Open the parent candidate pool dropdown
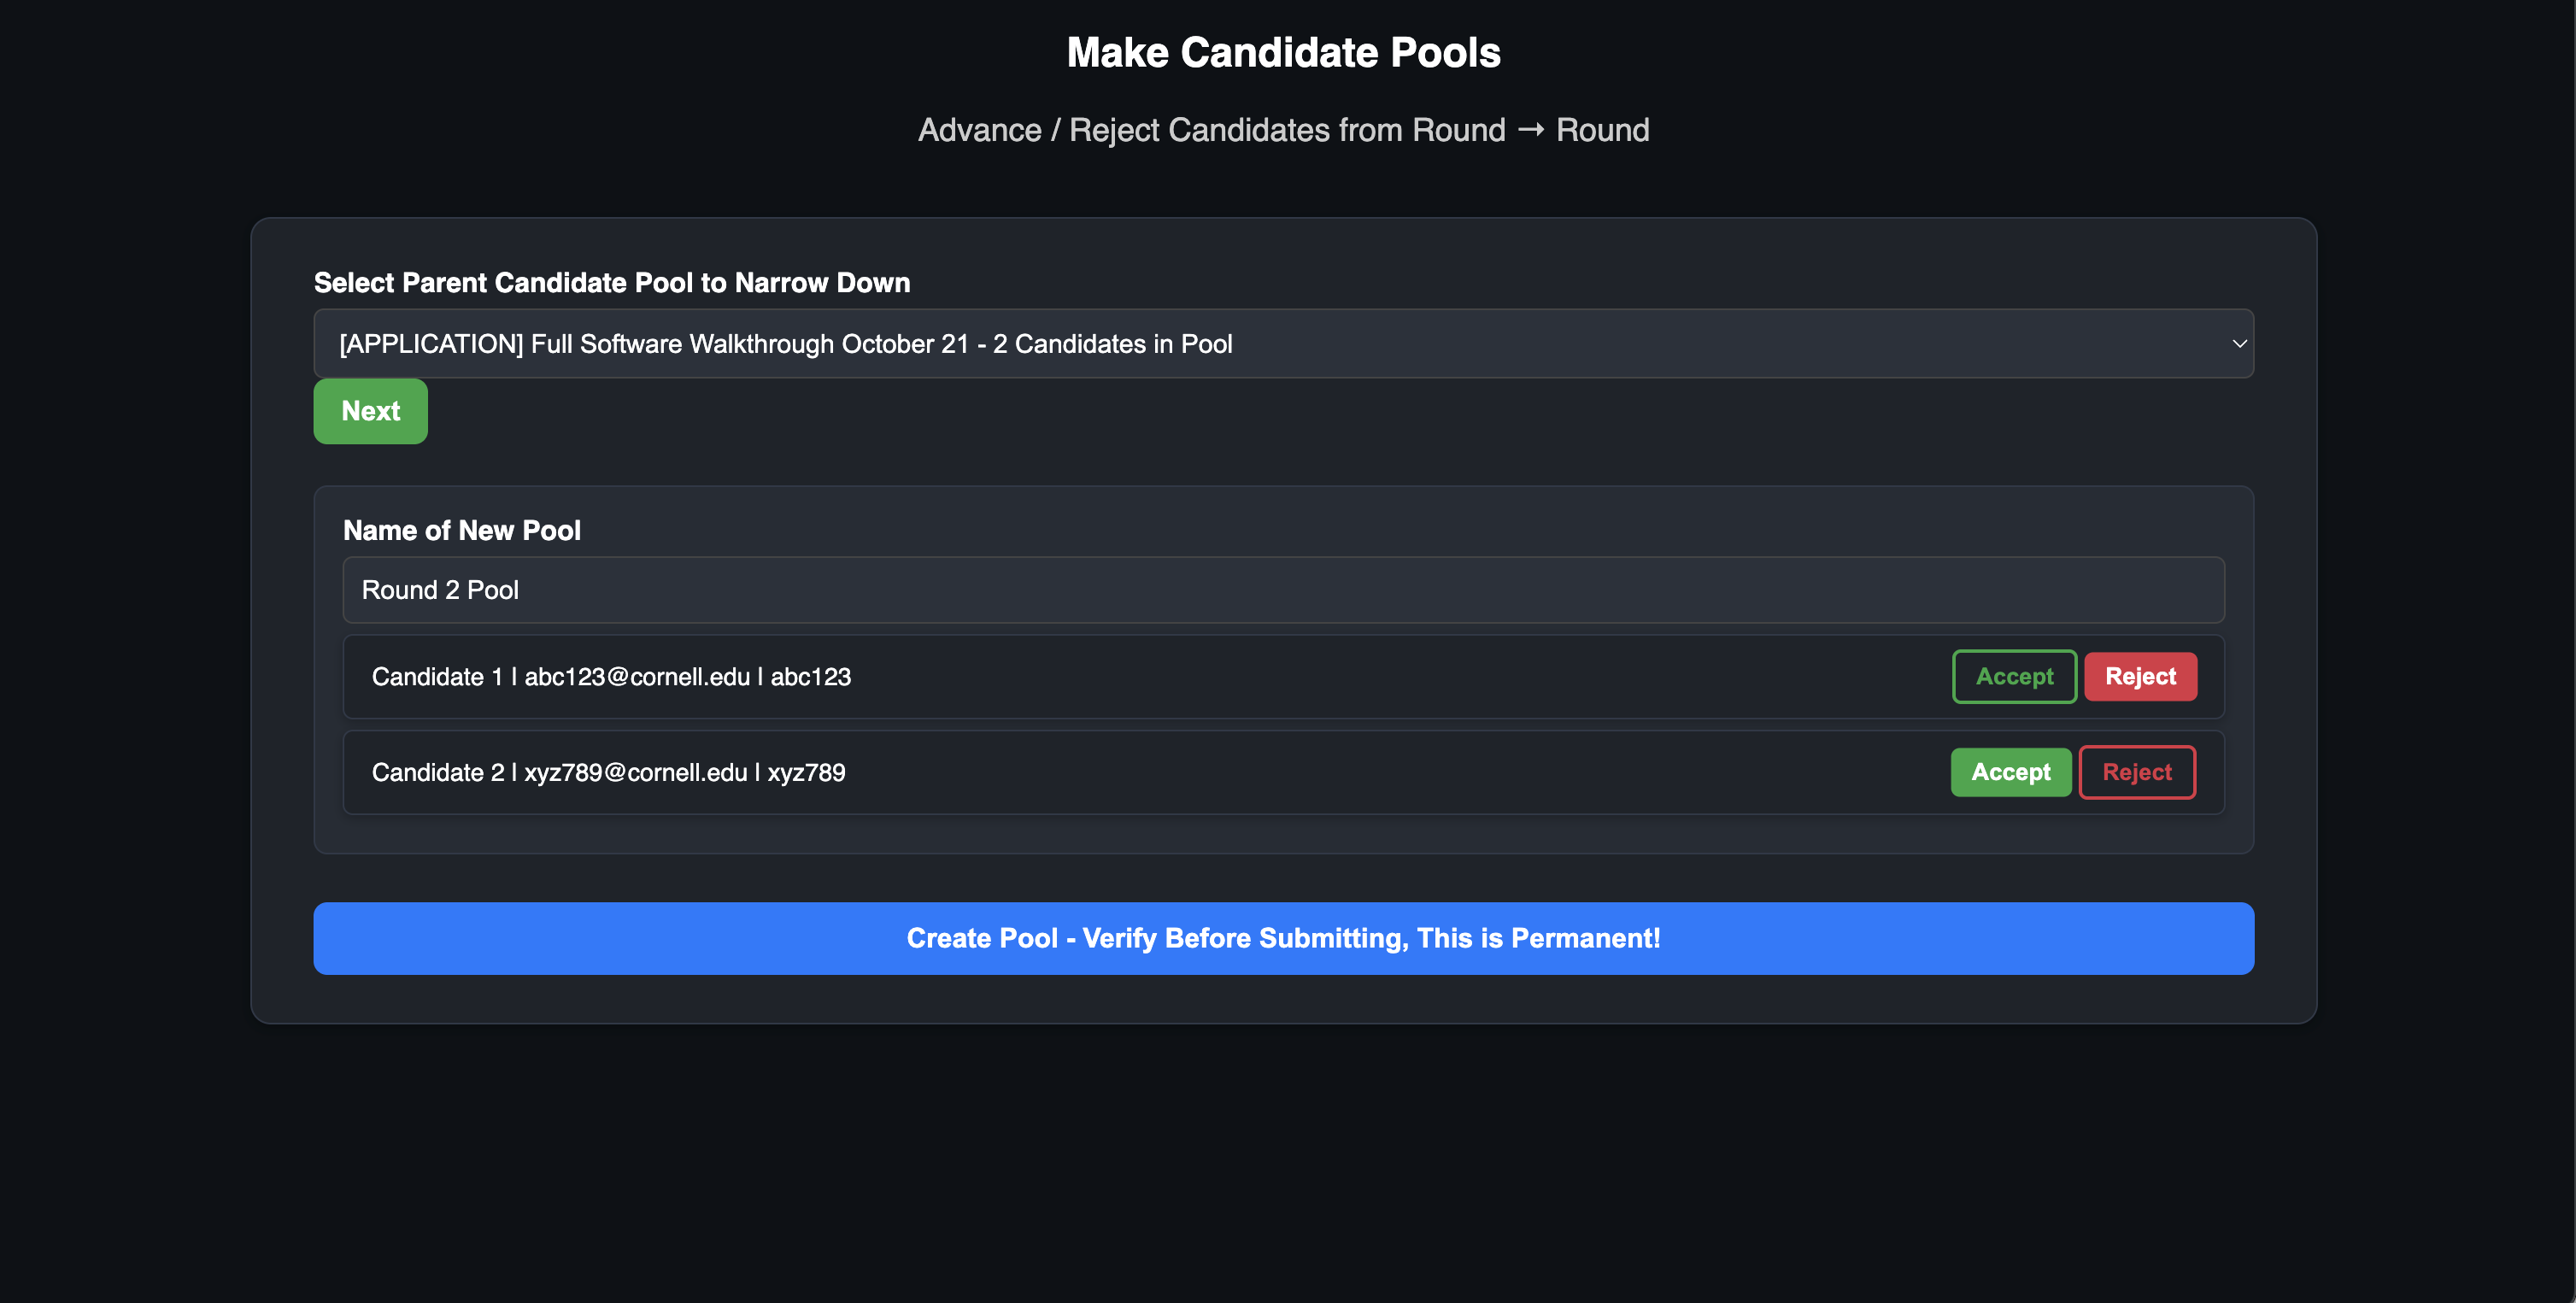Viewport: 2576px width, 1303px height. click(1282, 344)
